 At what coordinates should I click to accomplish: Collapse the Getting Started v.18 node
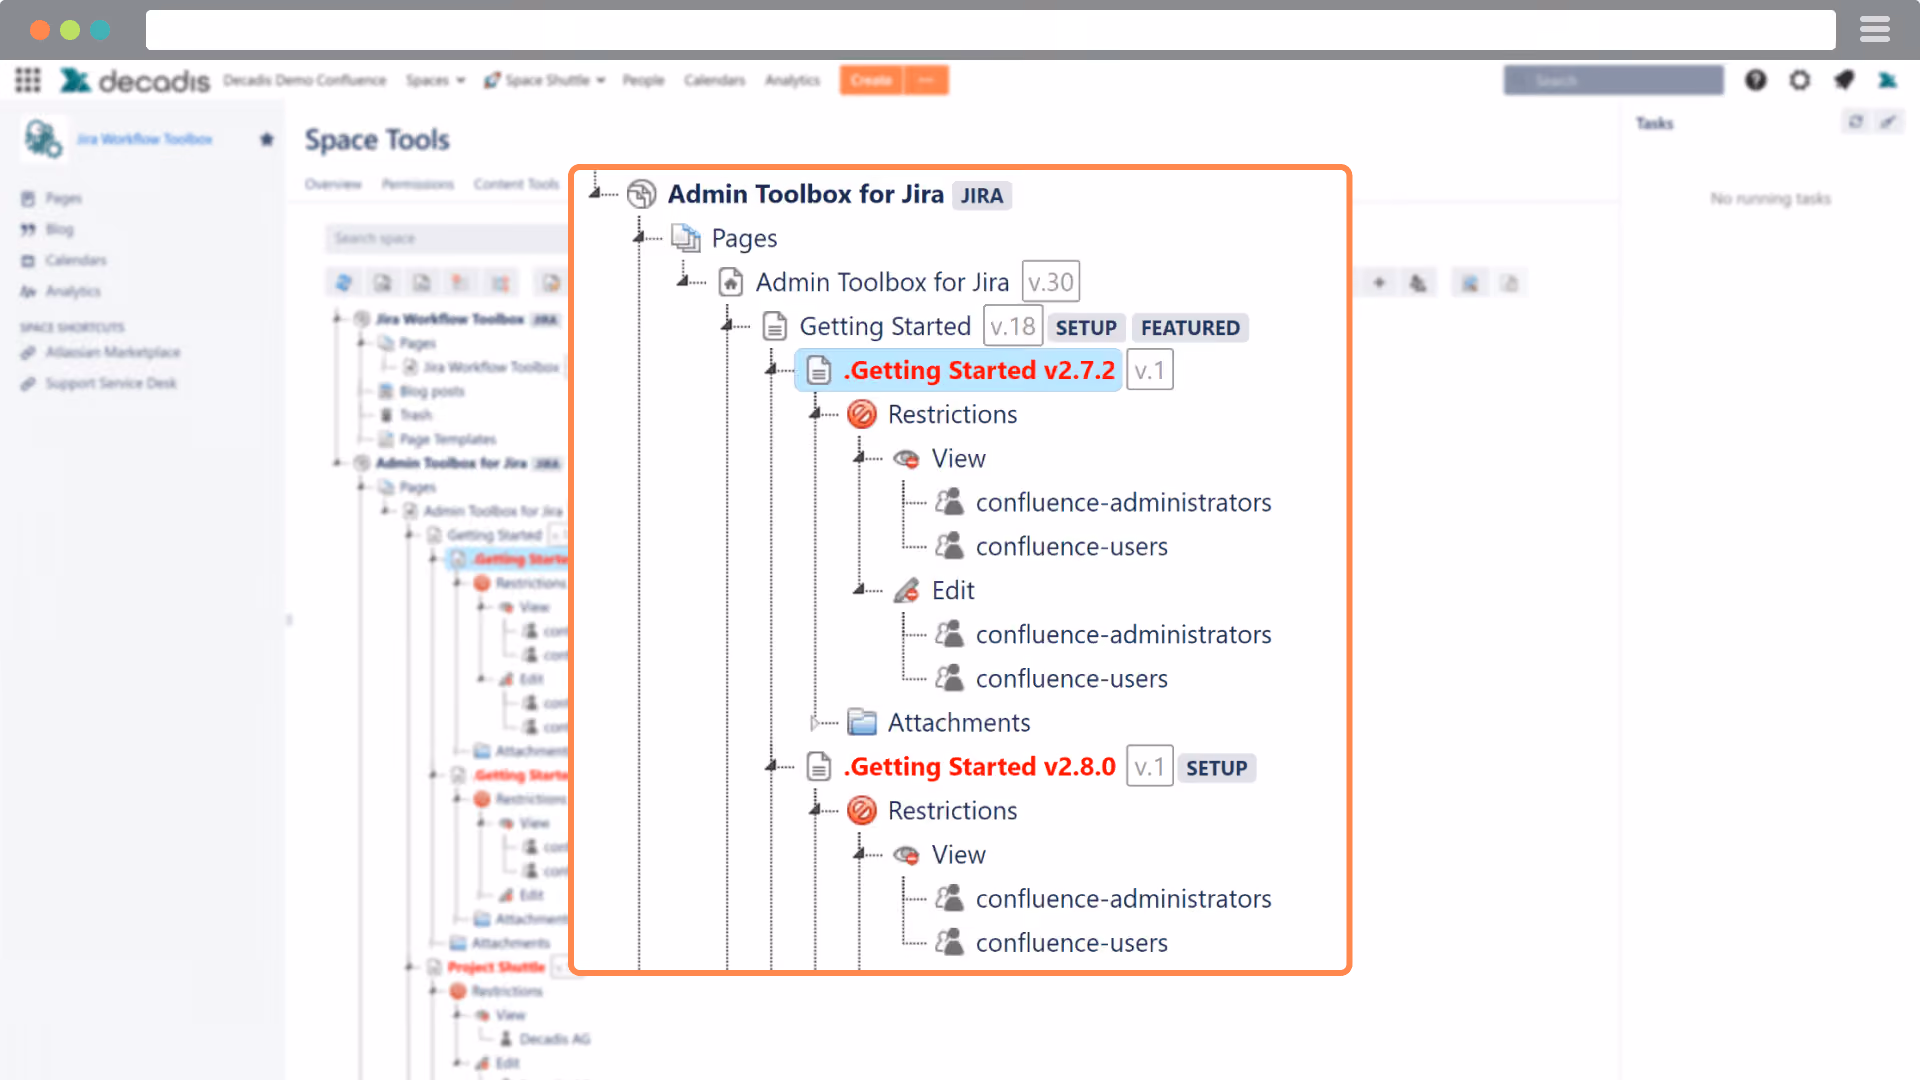pyautogui.click(x=727, y=324)
